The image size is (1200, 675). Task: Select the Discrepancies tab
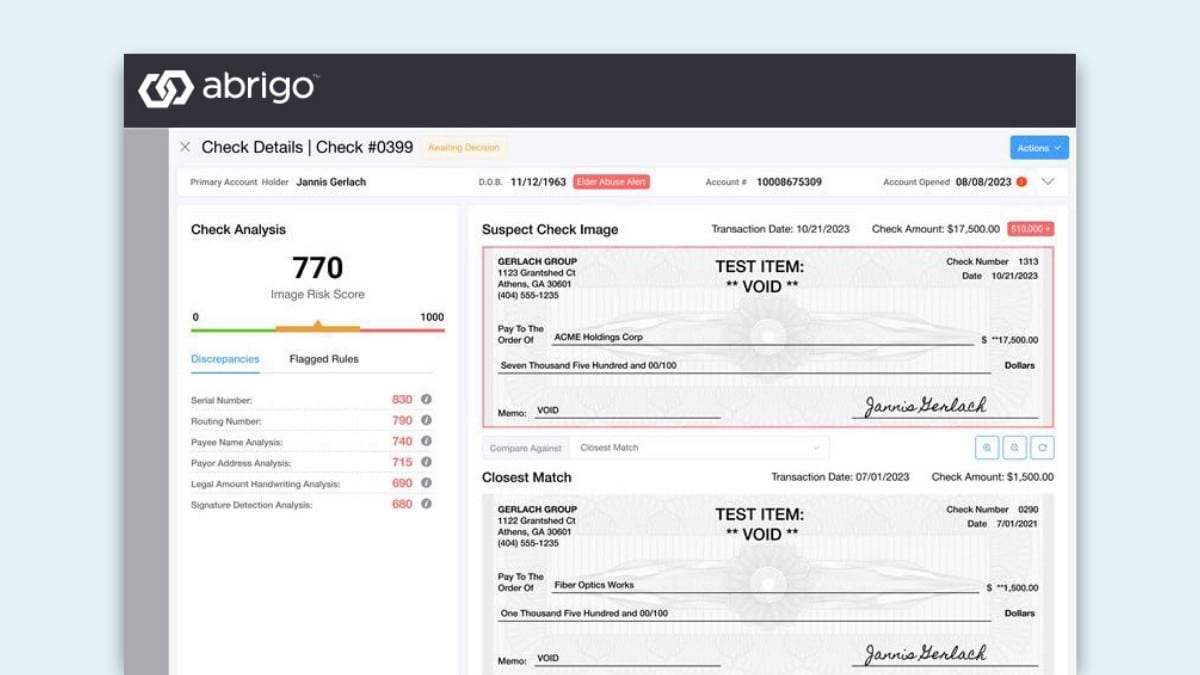coord(225,358)
